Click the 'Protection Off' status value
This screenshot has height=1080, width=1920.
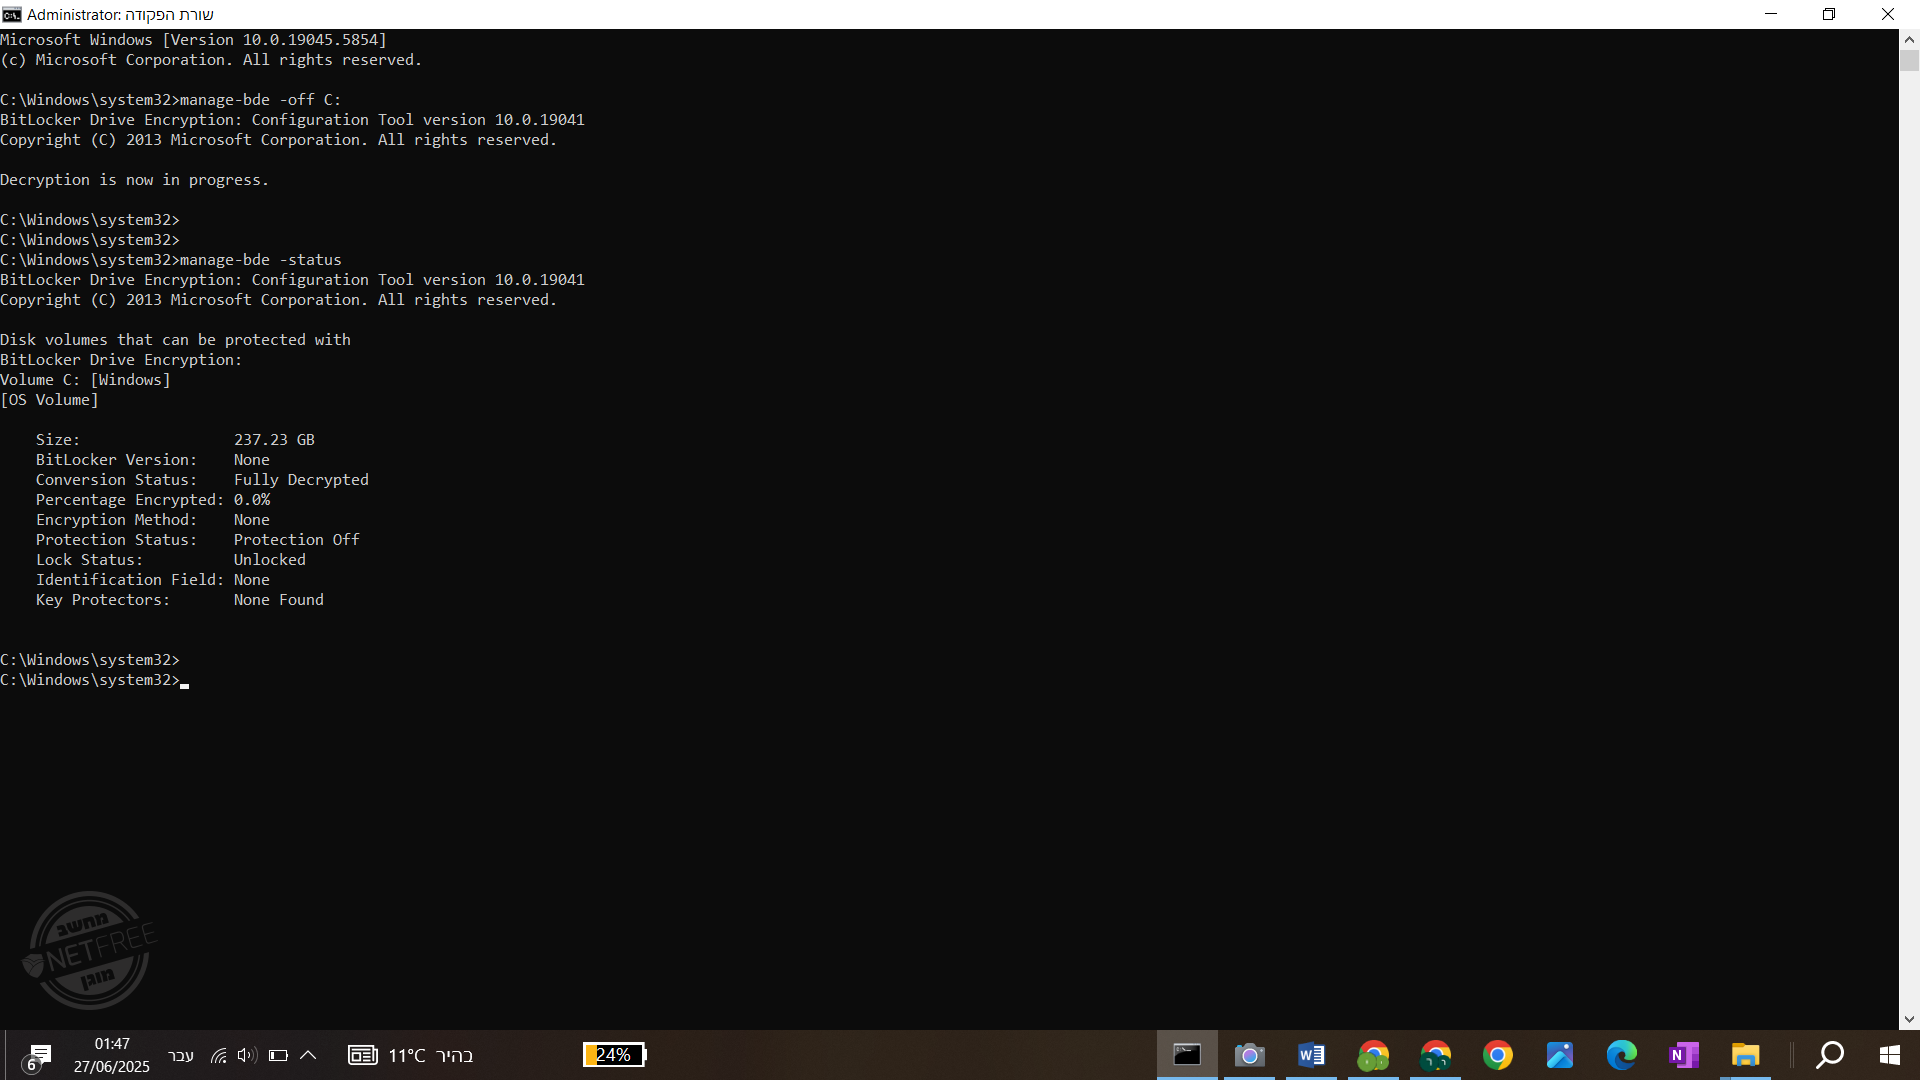(x=296, y=540)
